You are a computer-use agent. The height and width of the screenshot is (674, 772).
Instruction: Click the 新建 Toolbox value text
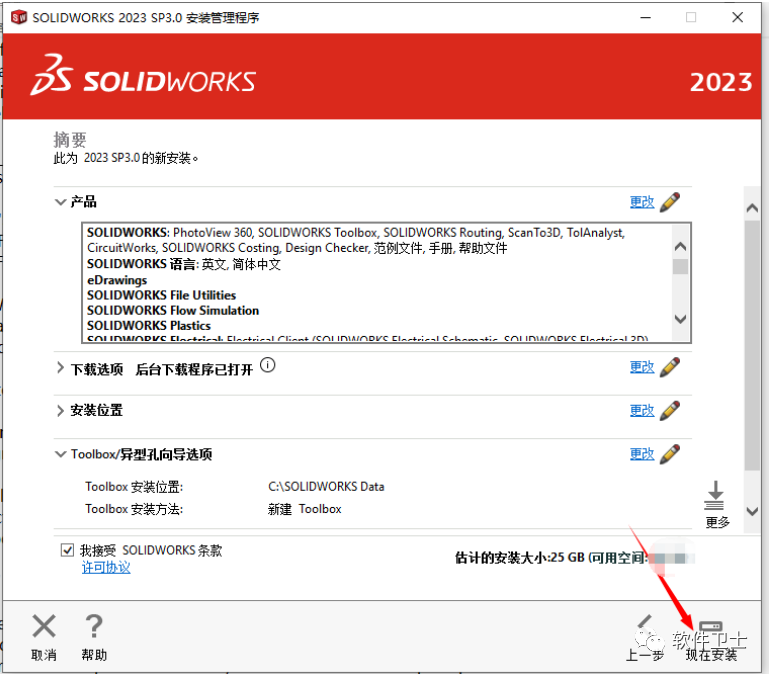(x=304, y=509)
